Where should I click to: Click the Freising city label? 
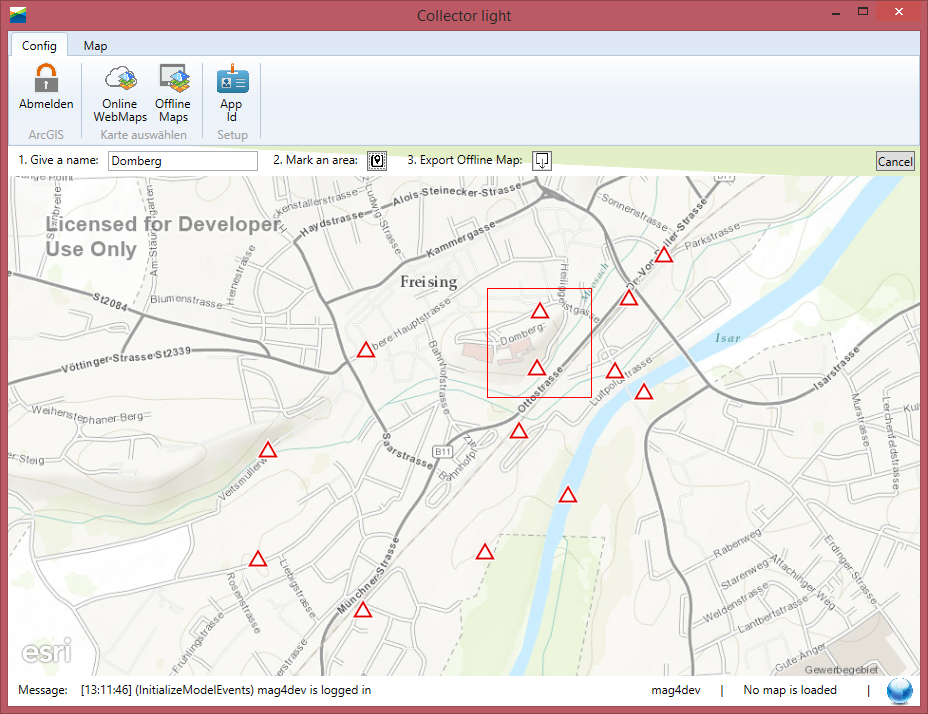pos(428,282)
